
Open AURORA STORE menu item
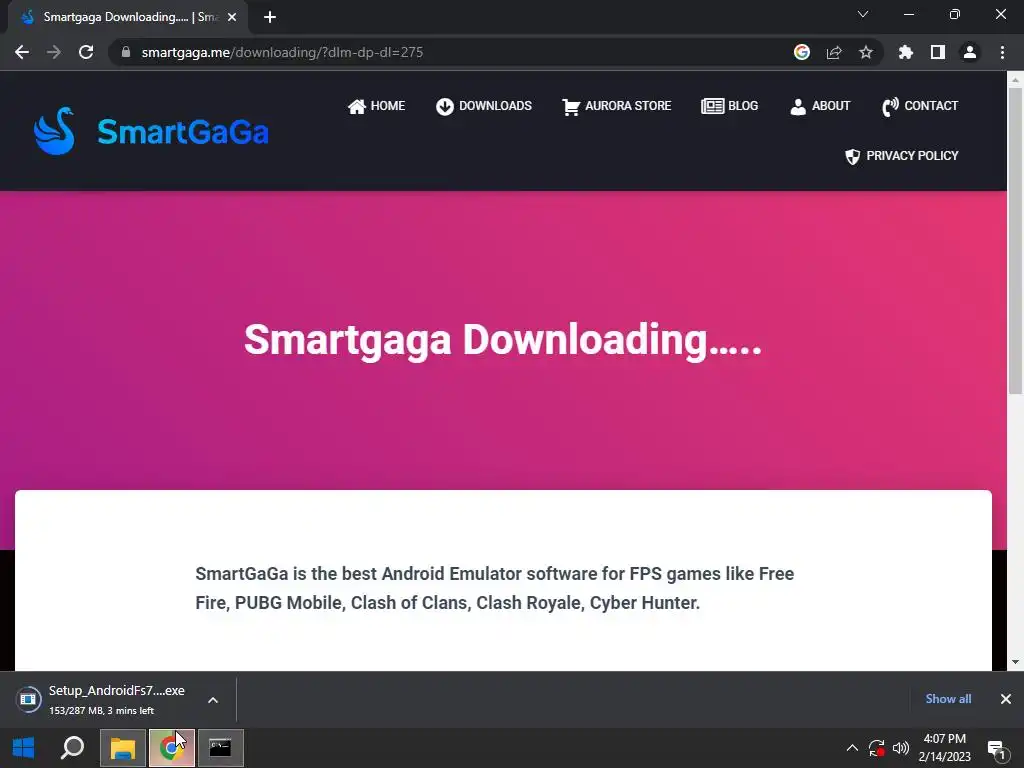coord(616,106)
